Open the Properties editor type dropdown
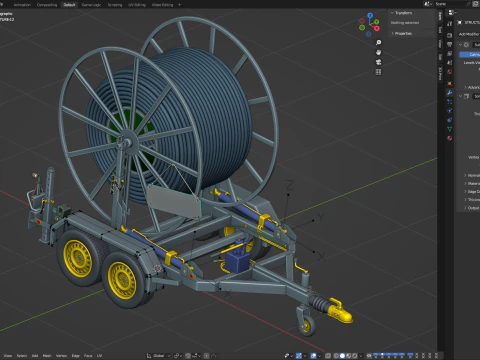The height and width of the screenshot is (360, 480). [452, 13]
